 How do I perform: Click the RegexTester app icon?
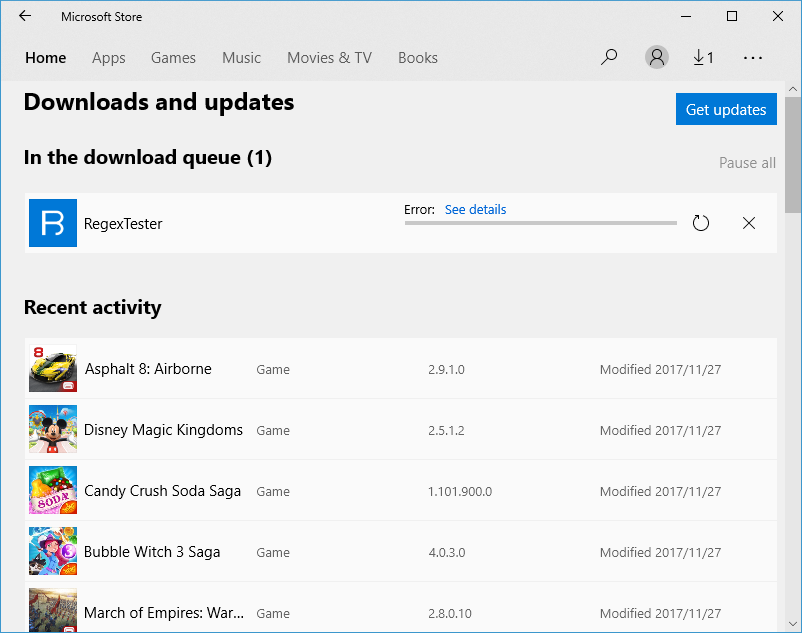coord(53,223)
